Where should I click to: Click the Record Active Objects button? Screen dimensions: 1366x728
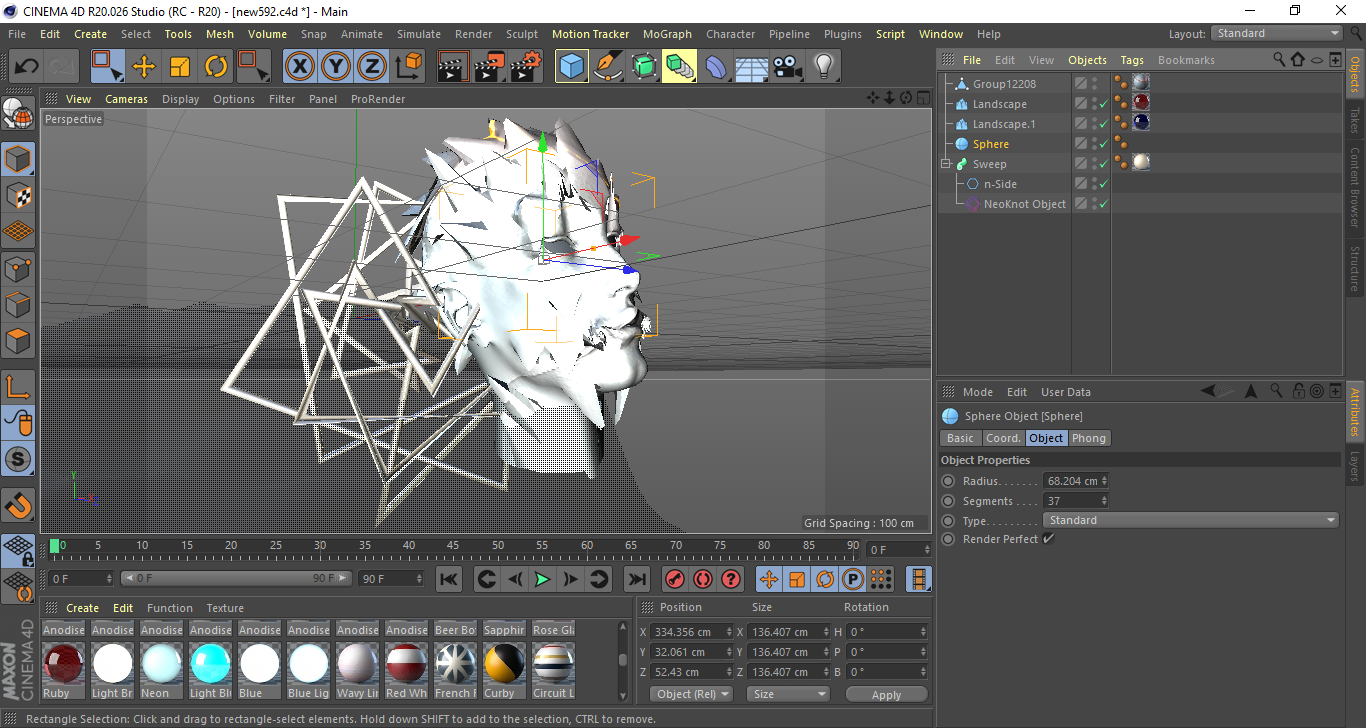click(674, 579)
